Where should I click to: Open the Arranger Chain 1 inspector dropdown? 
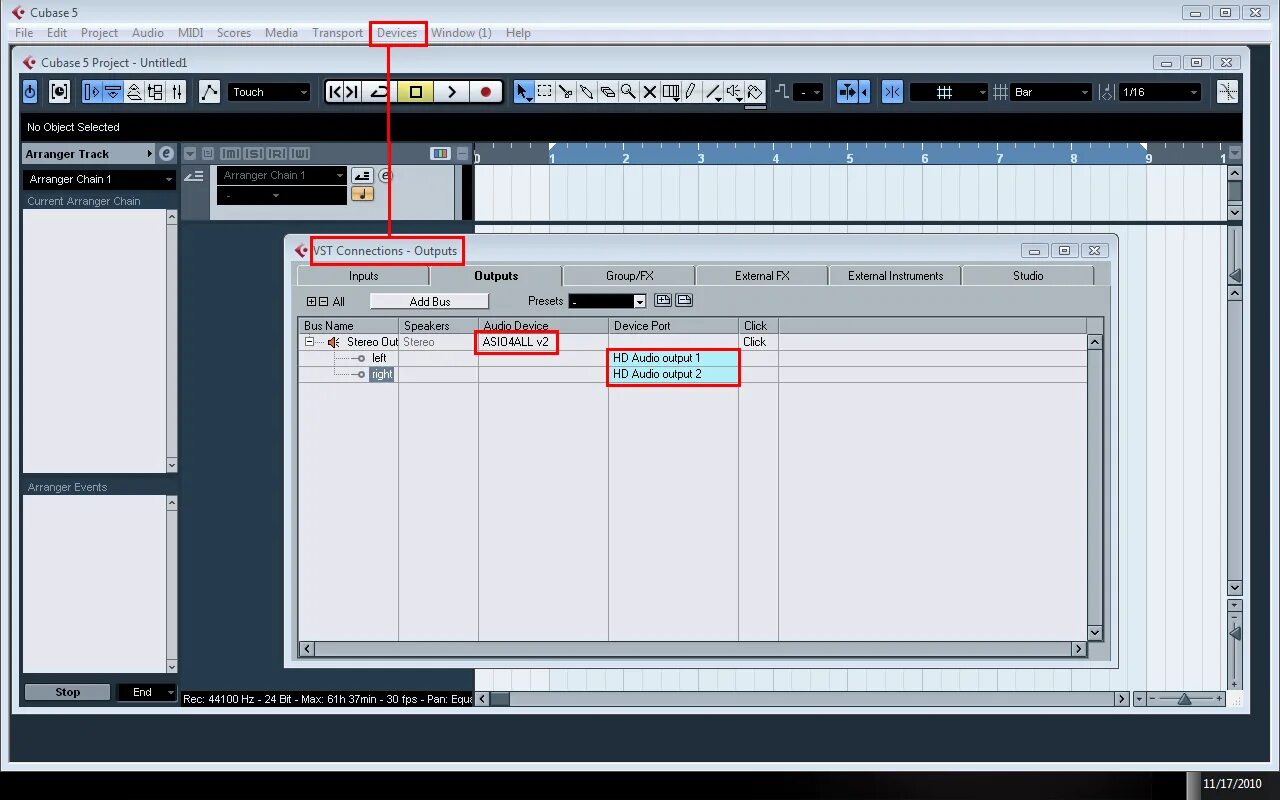[99, 179]
